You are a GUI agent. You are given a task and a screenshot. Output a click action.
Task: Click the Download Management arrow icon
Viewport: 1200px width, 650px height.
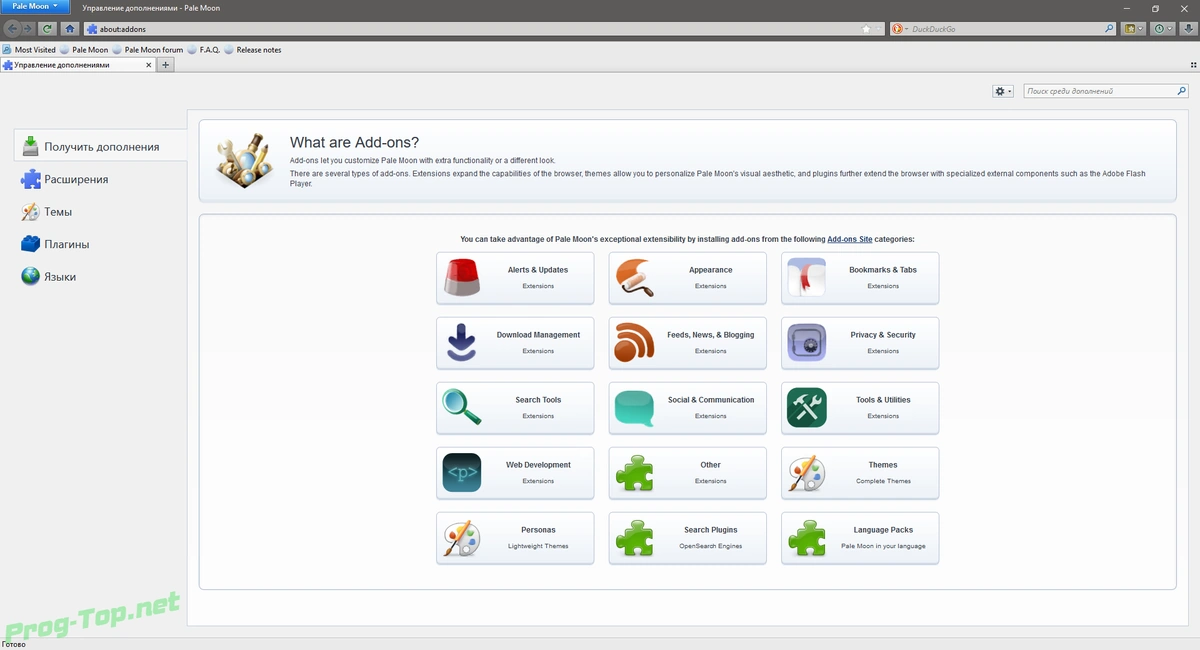coord(461,343)
